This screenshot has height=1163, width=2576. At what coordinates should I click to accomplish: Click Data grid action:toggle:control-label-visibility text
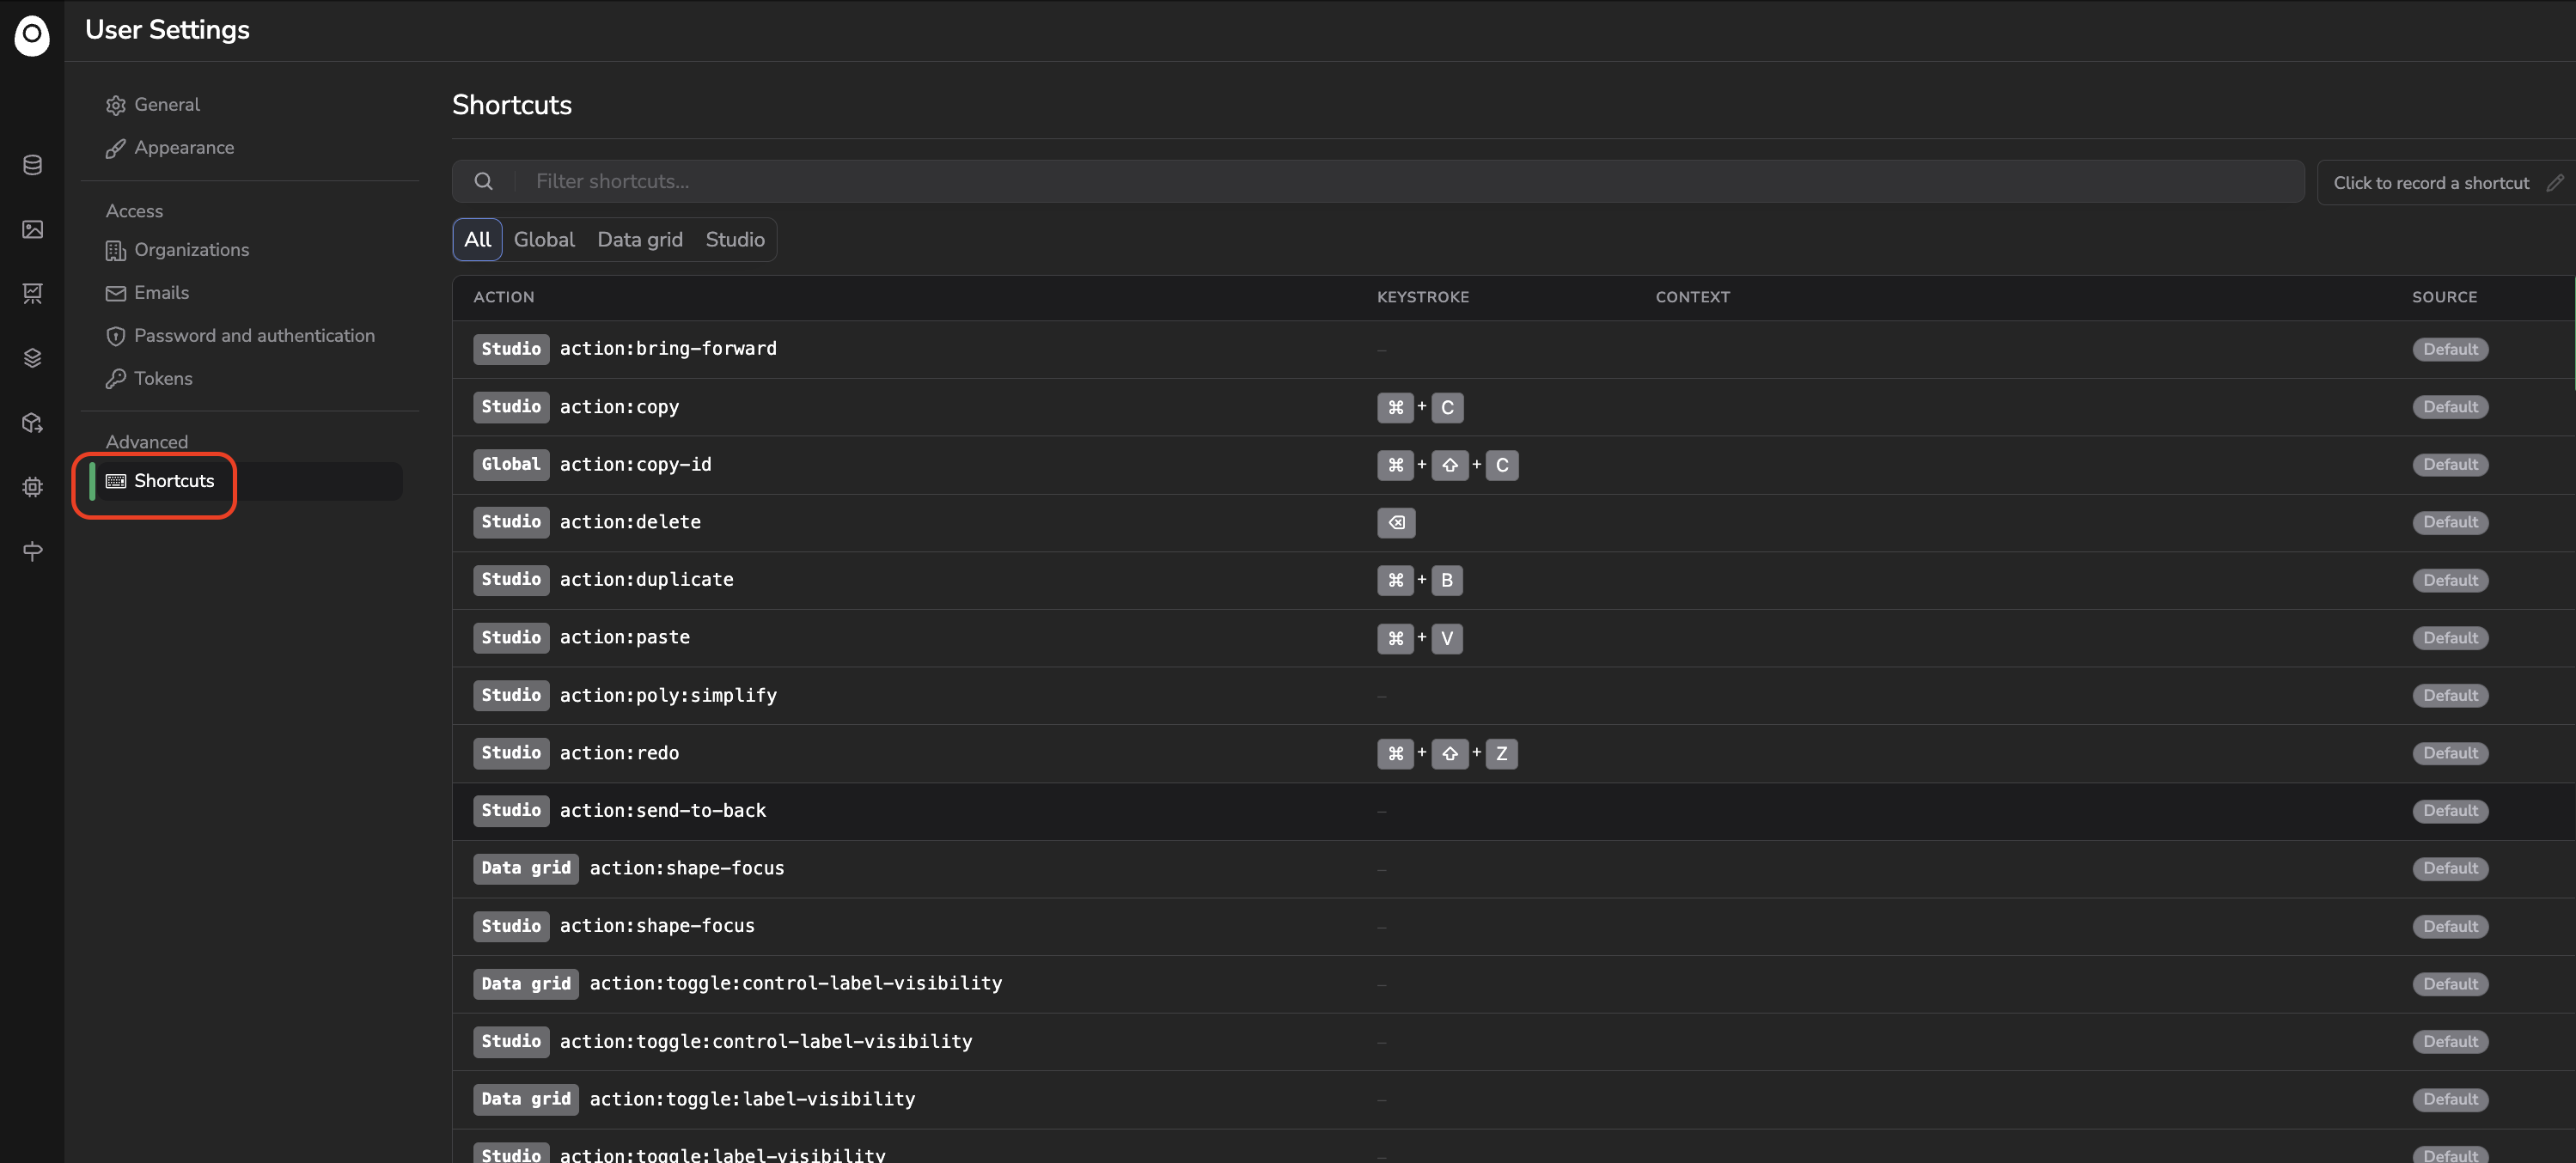point(796,983)
